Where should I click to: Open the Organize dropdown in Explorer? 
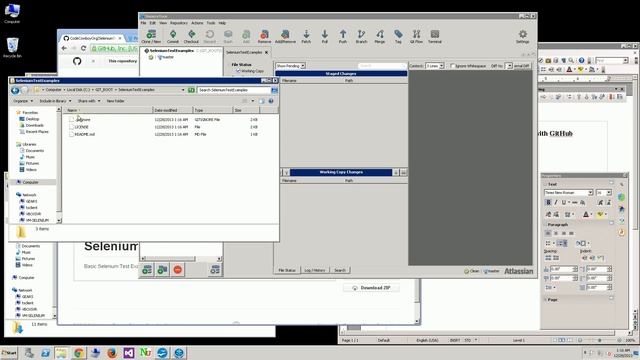23,101
